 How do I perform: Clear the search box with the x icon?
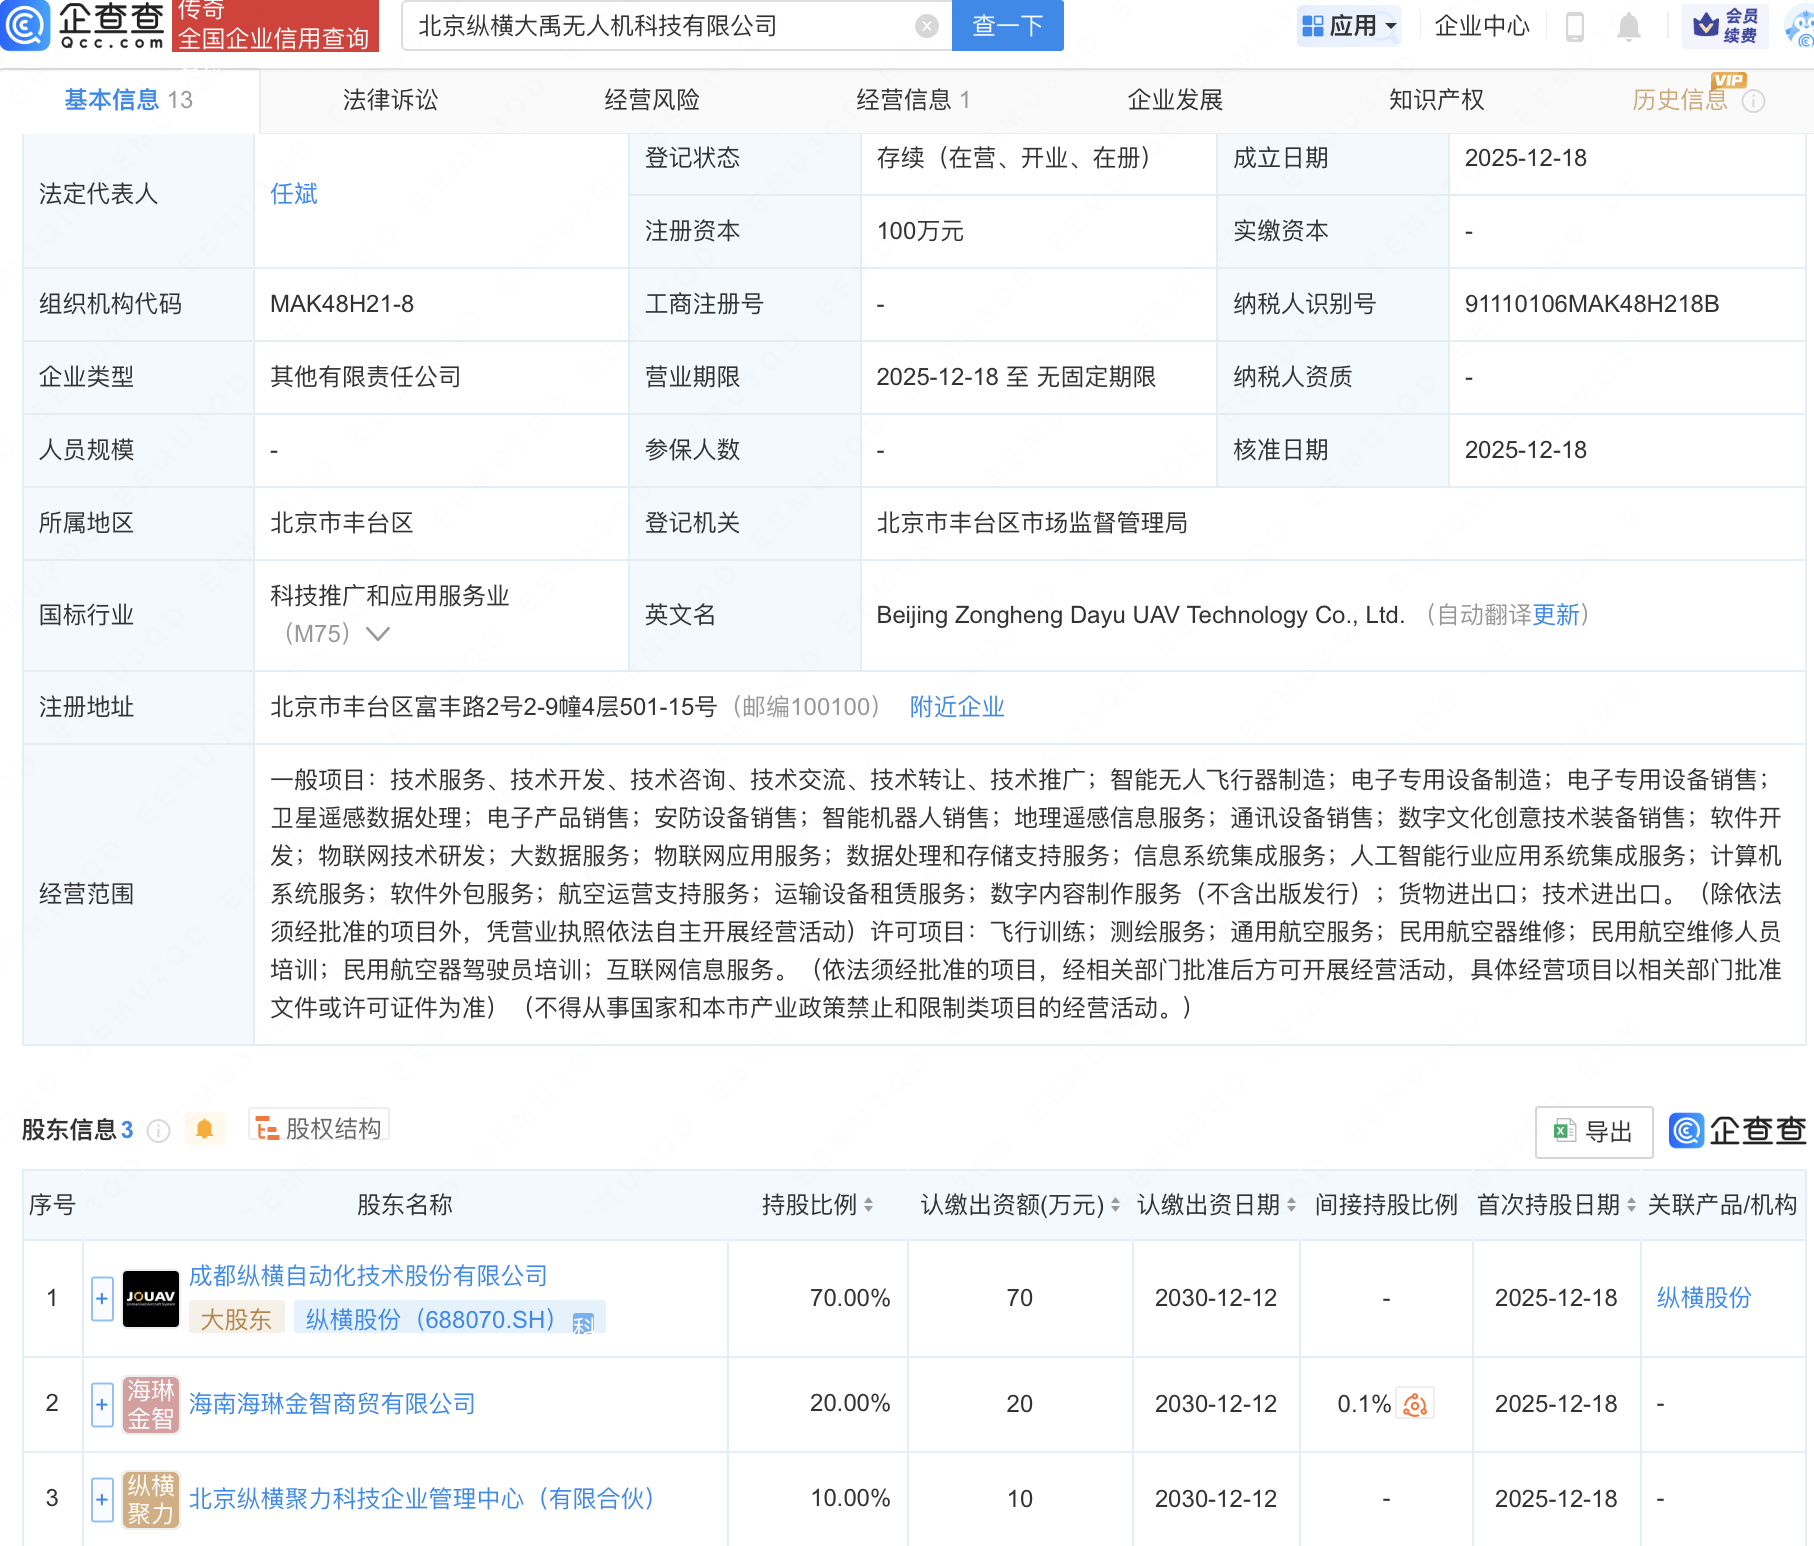[925, 26]
